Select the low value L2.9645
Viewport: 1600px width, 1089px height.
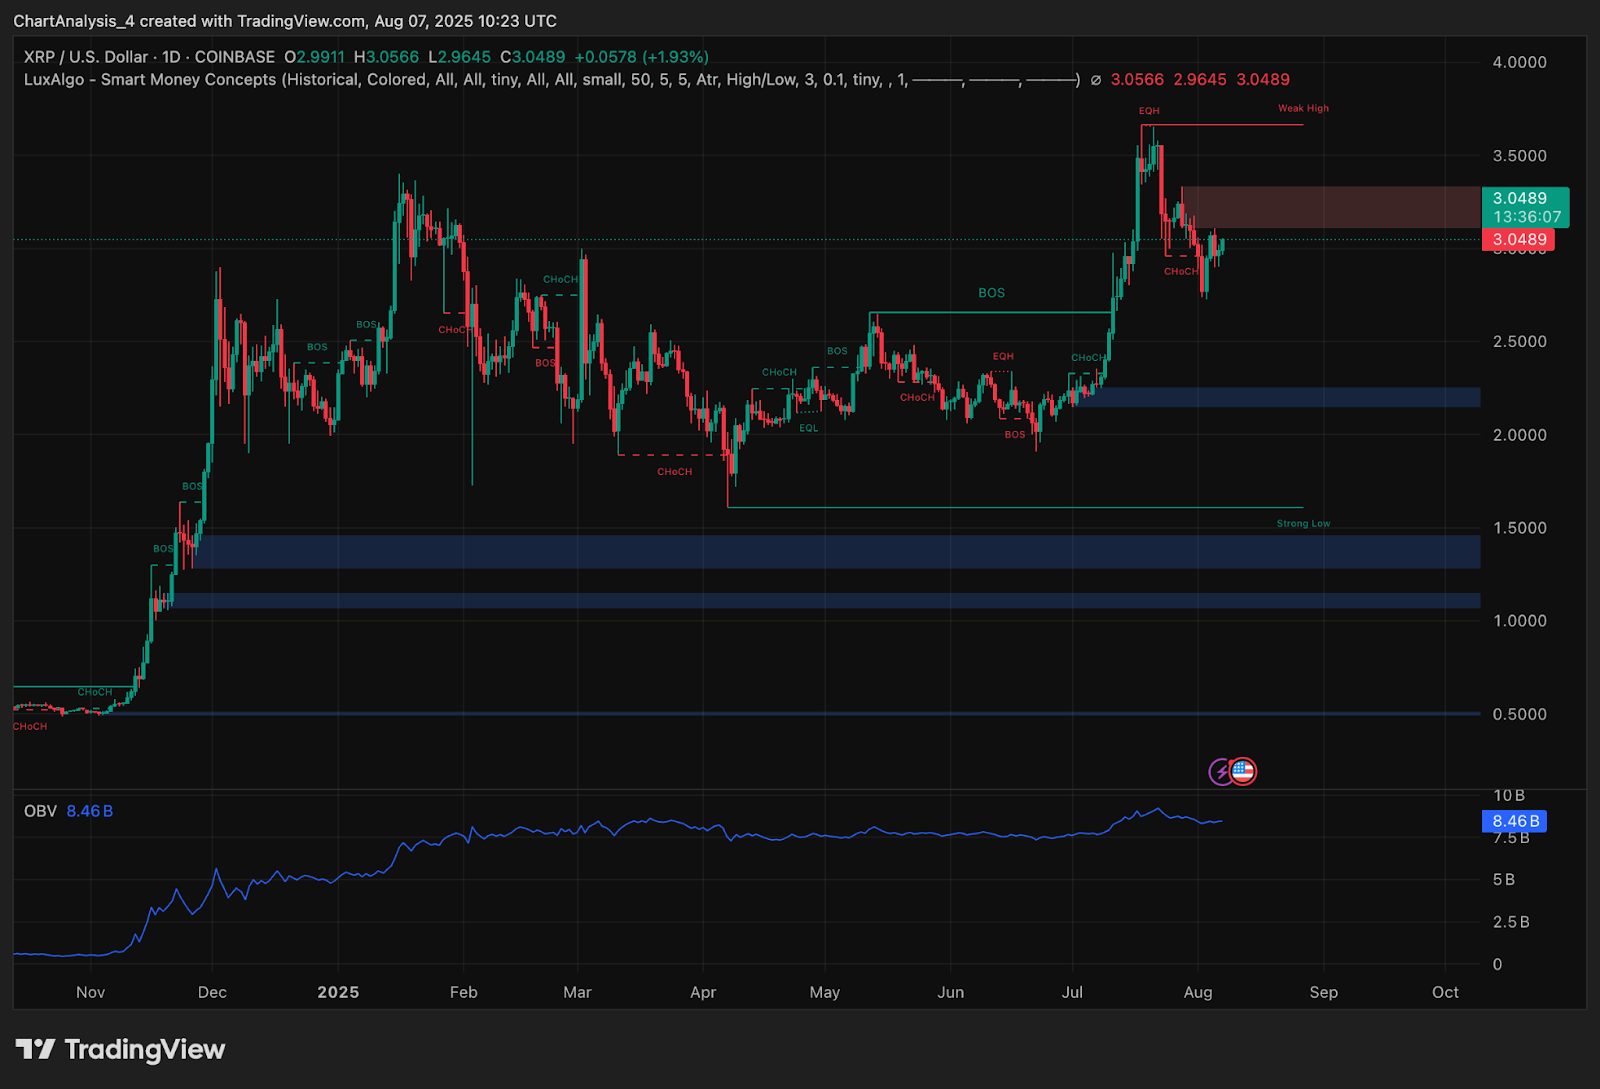pos(460,57)
